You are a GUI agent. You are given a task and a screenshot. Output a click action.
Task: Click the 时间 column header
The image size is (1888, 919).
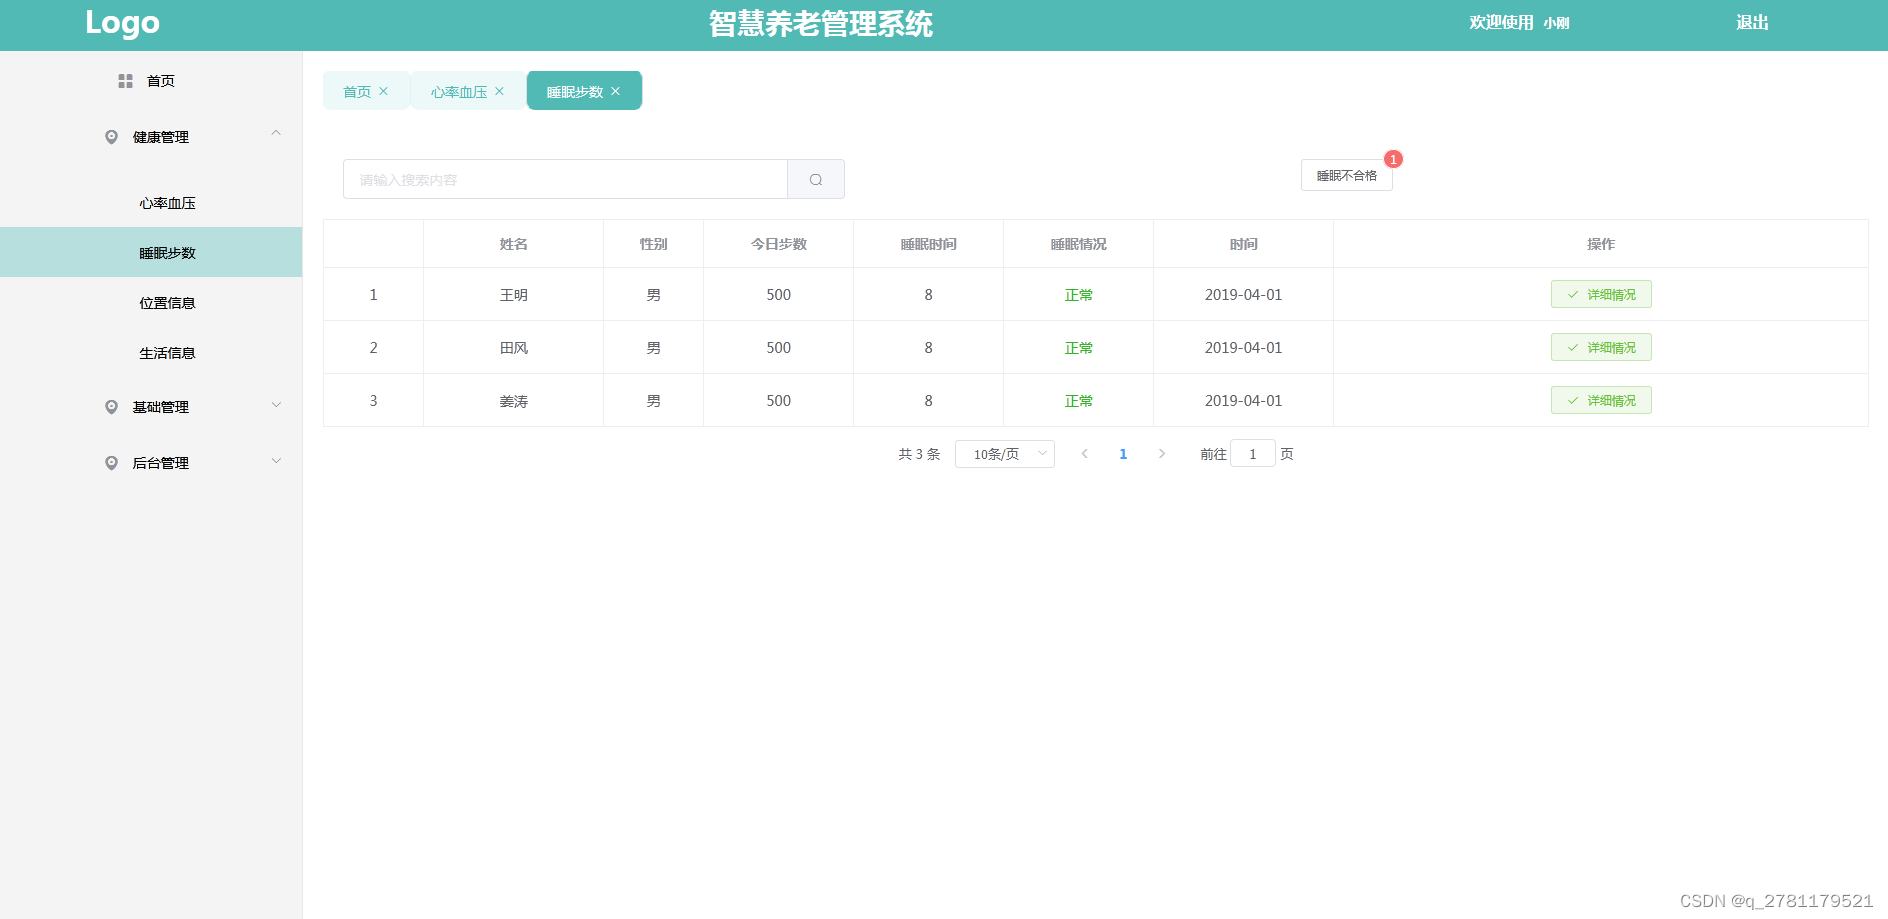(x=1244, y=244)
